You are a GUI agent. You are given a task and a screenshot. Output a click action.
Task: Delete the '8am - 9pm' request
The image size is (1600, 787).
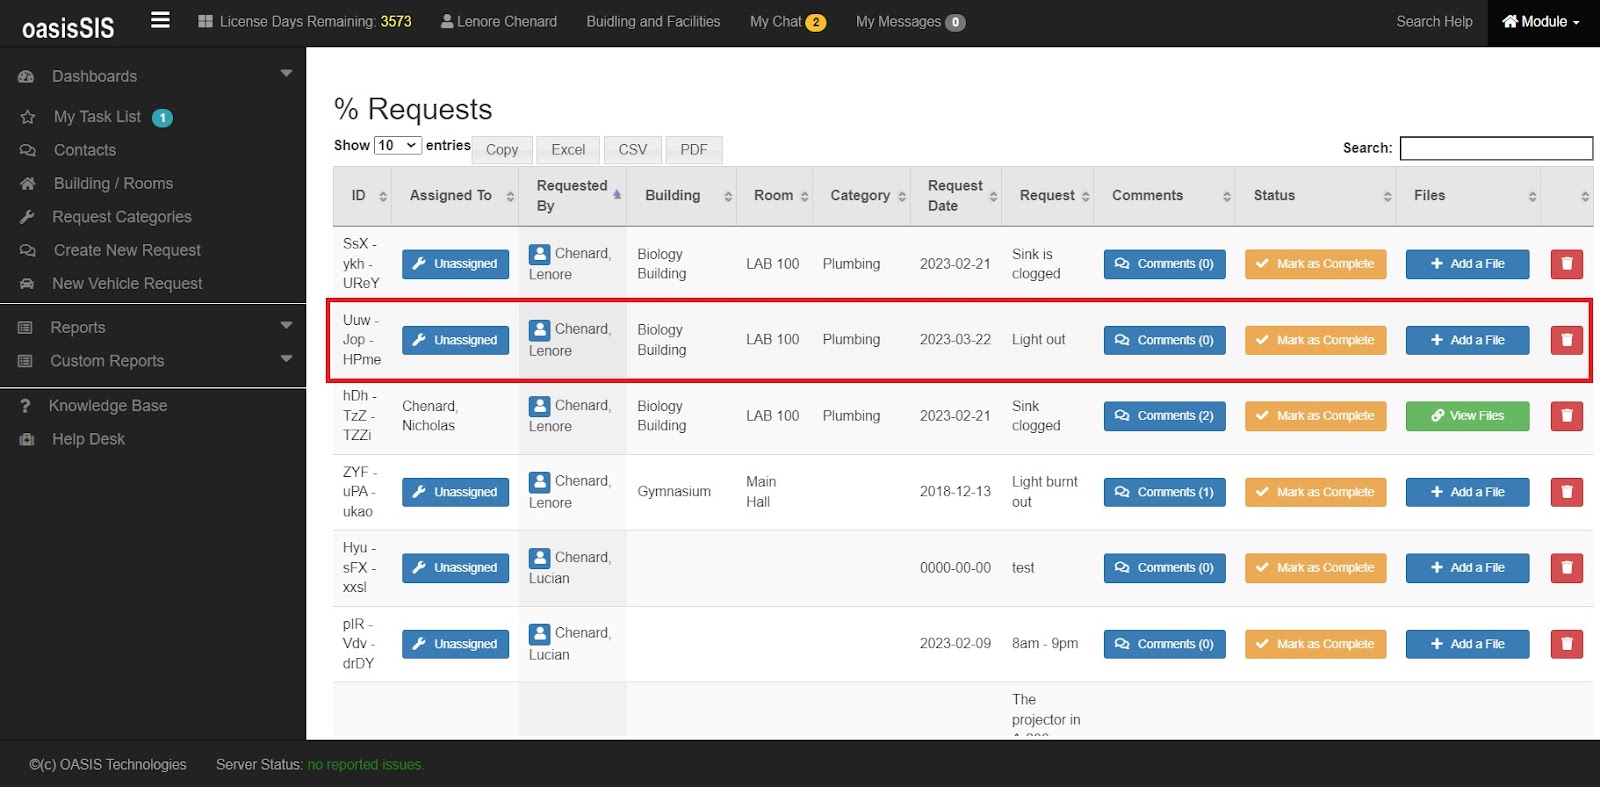tap(1566, 644)
